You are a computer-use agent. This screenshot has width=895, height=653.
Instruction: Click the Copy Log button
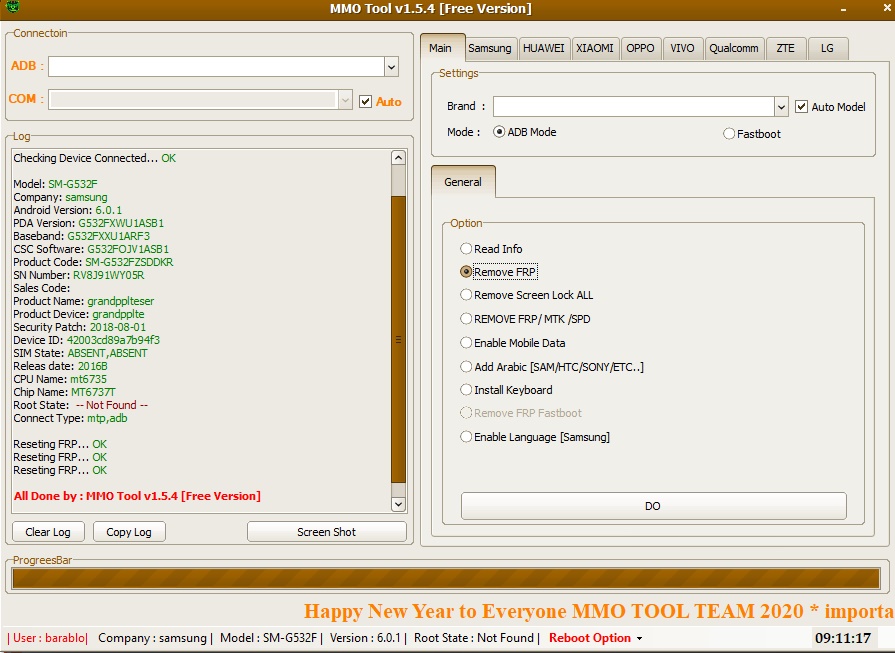(129, 532)
